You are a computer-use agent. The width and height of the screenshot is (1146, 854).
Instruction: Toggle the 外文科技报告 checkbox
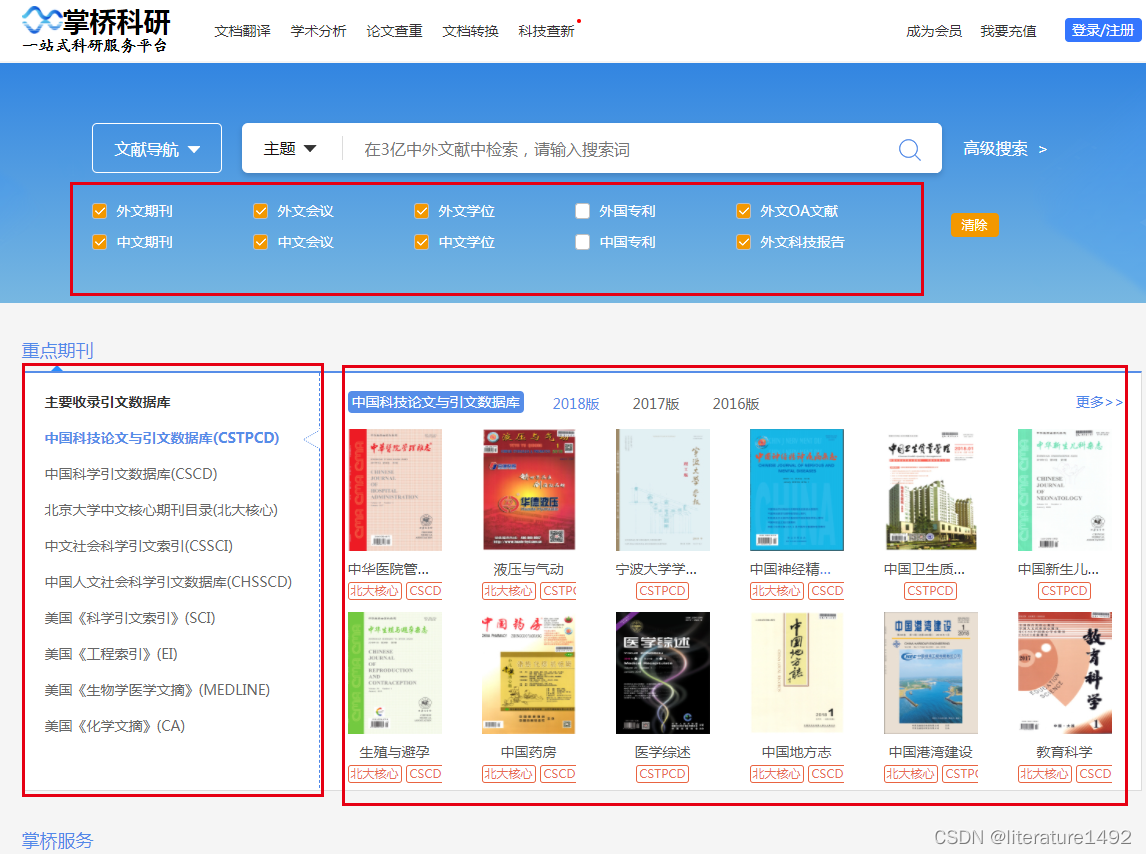[743, 242]
